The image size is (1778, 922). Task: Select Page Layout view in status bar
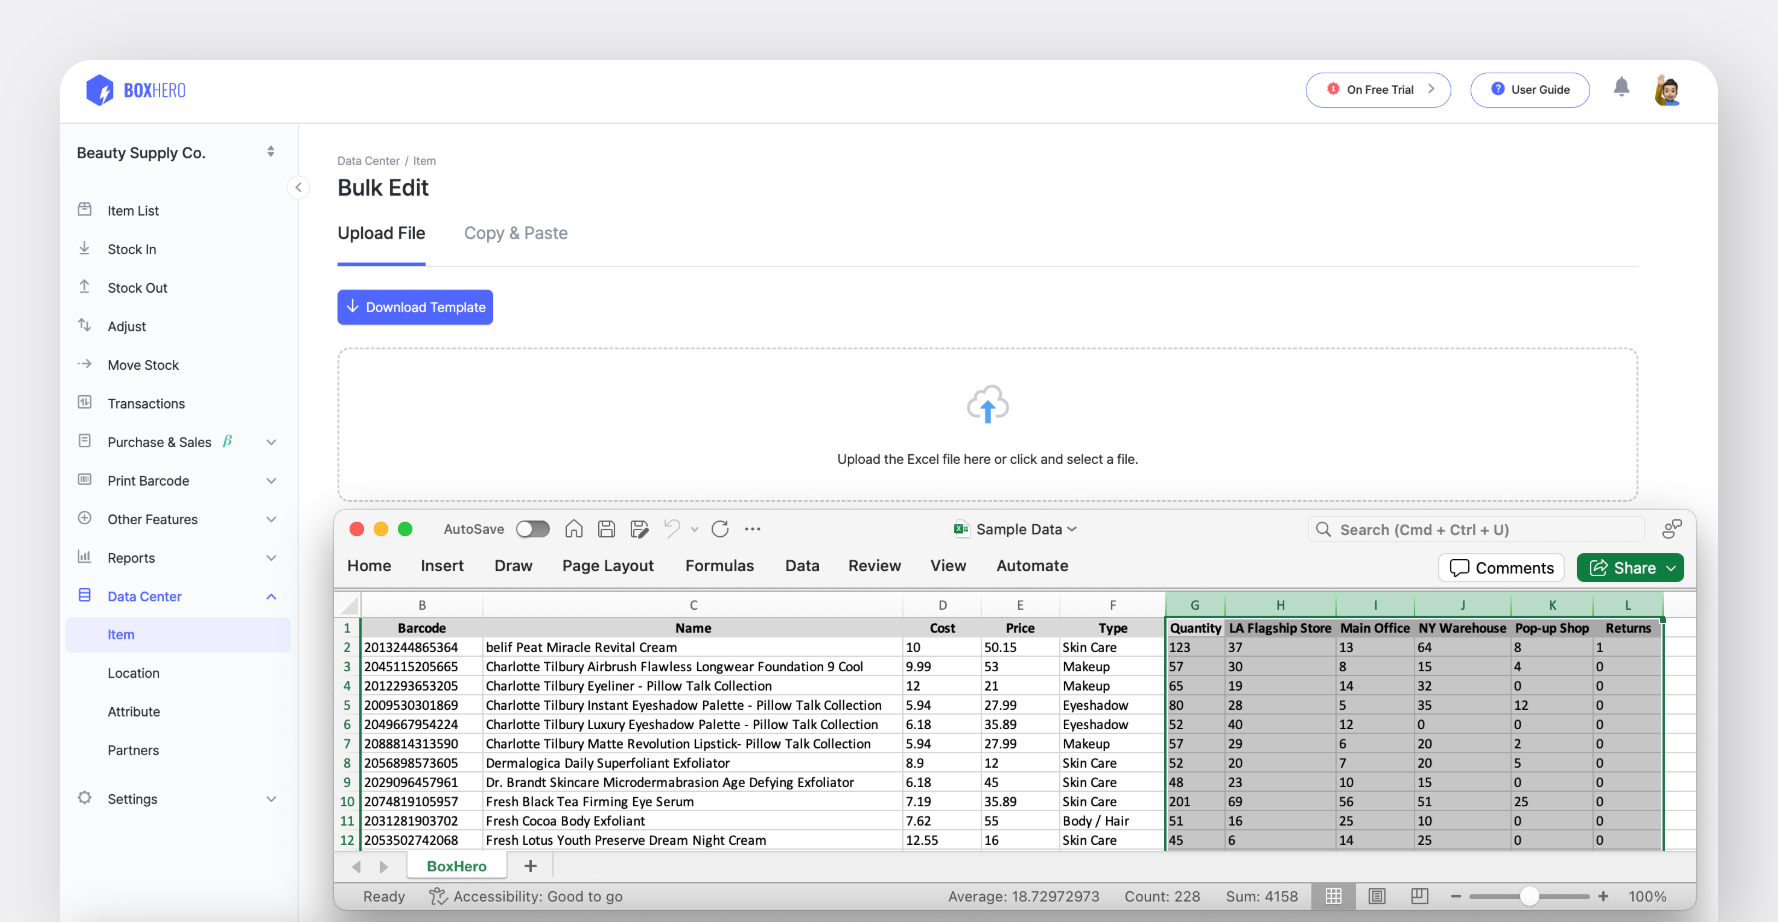click(x=1377, y=896)
